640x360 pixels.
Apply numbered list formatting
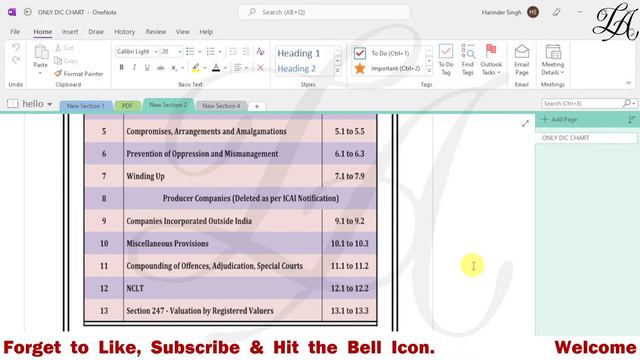pos(211,51)
